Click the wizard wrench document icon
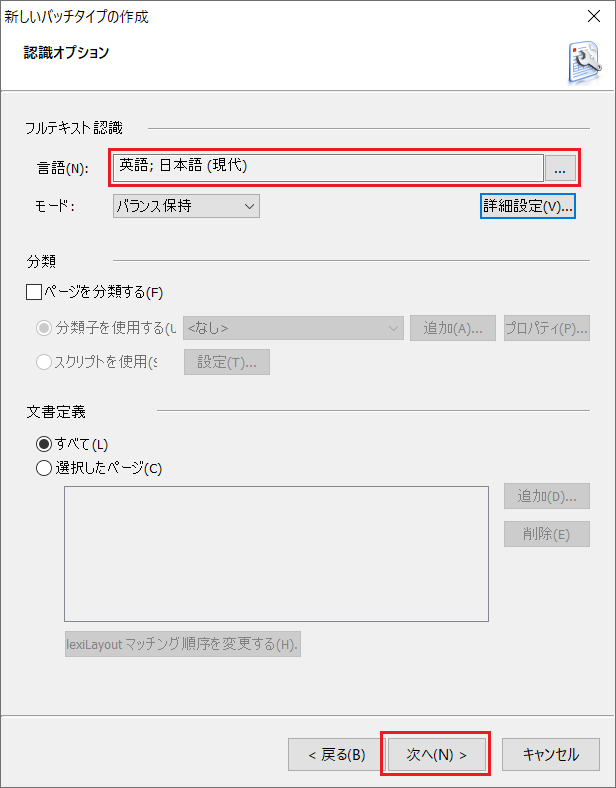The width and height of the screenshot is (616, 788). (x=585, y=62)
